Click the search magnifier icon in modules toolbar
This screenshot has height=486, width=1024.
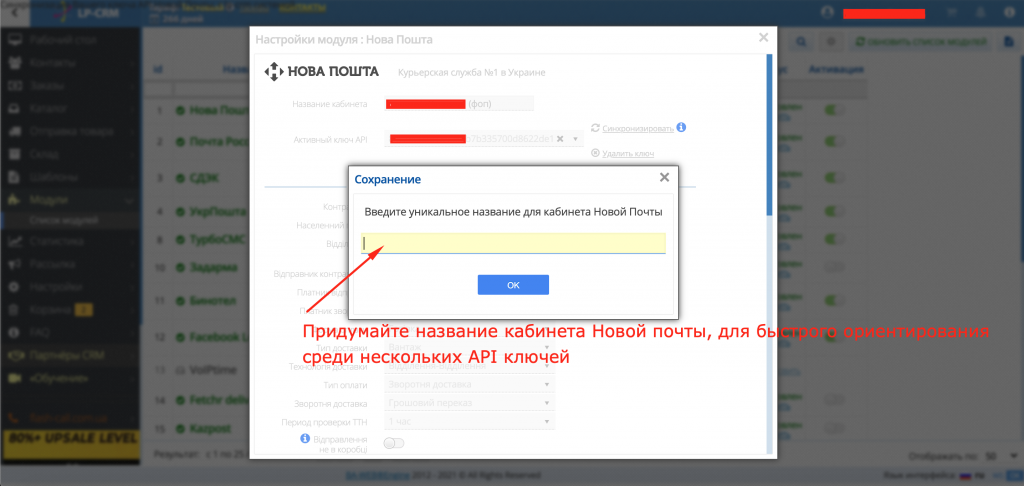[x=801, y=41]
